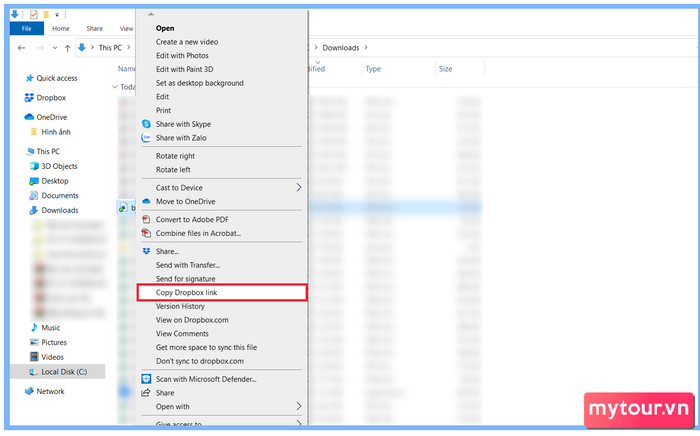
Task: Open Version History
Action: point(180,307)
